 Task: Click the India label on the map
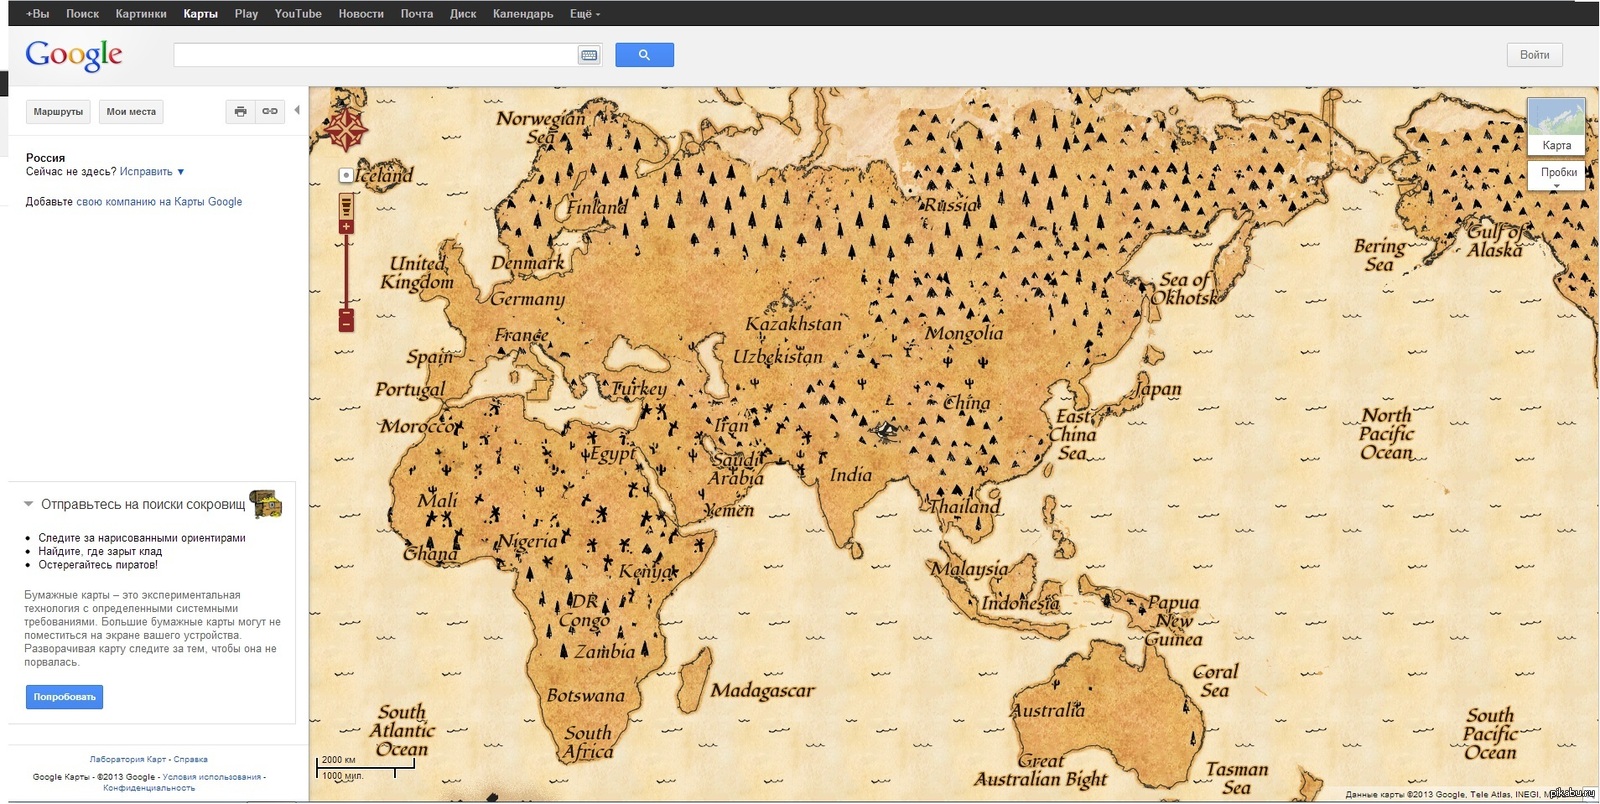pos(851,475)
